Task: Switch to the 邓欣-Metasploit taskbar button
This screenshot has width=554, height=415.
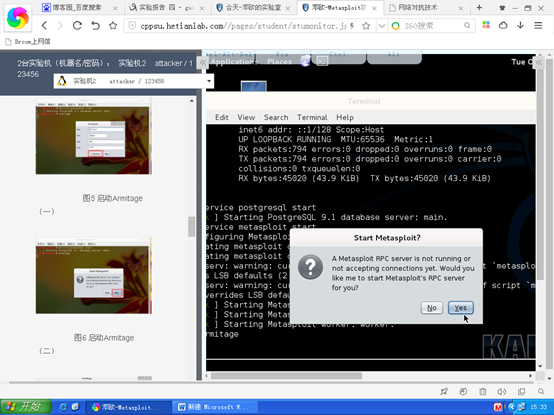Action: [129, 407]
